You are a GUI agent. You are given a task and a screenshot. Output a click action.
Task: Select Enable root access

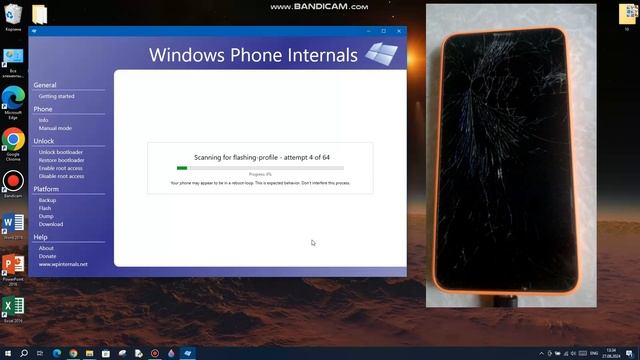[60, 168]
